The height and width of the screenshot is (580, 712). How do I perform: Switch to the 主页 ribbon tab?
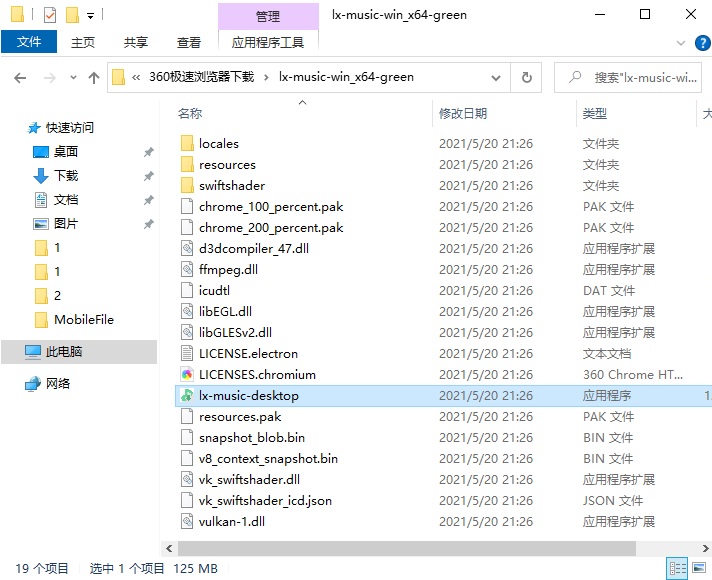pos(83,42)
